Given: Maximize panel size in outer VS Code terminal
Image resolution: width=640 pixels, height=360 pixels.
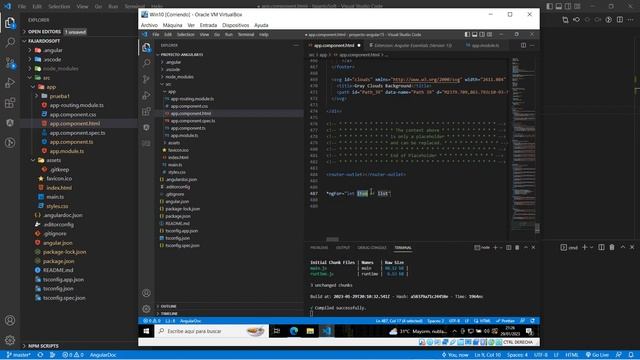Looking at the screenshot, I should (623, 247).
